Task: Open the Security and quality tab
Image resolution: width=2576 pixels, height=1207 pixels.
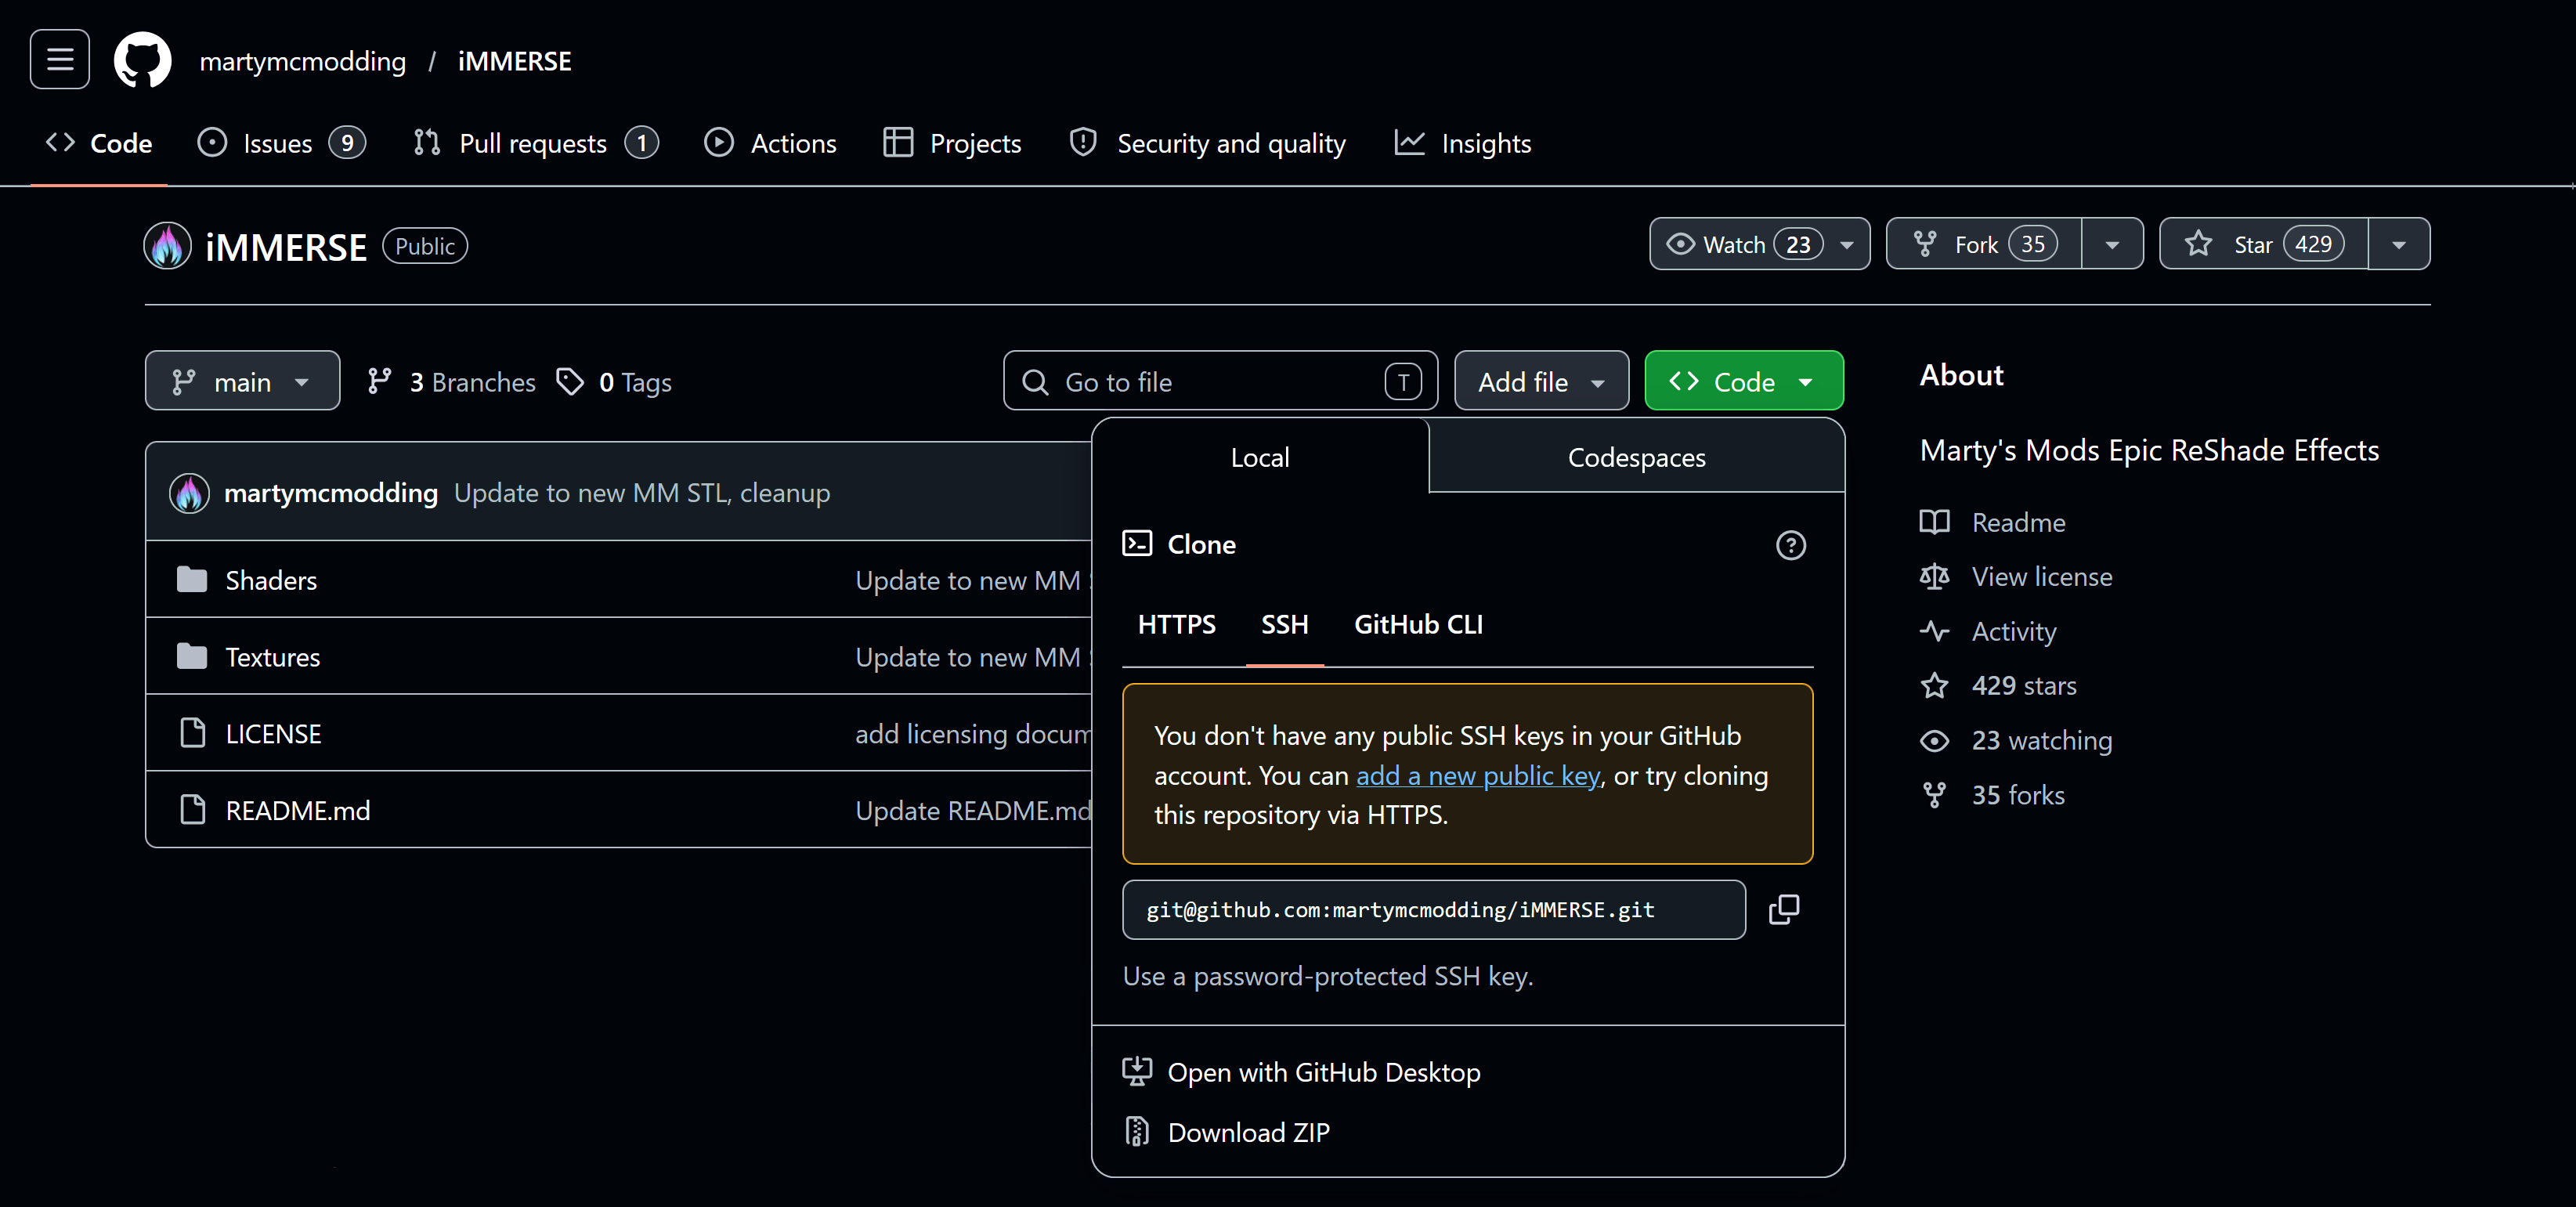Action: point(1207,143)
